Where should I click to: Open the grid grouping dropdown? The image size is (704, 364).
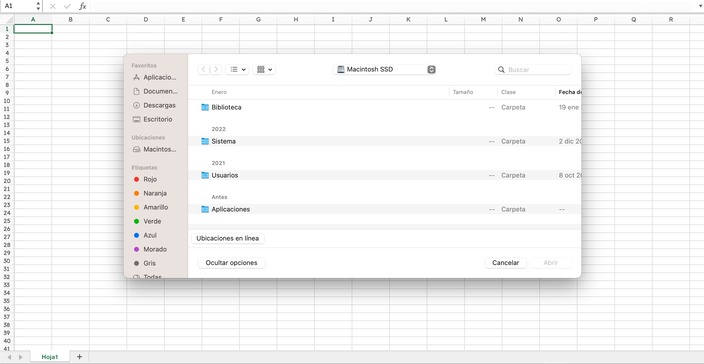click(x=264, y=69)
